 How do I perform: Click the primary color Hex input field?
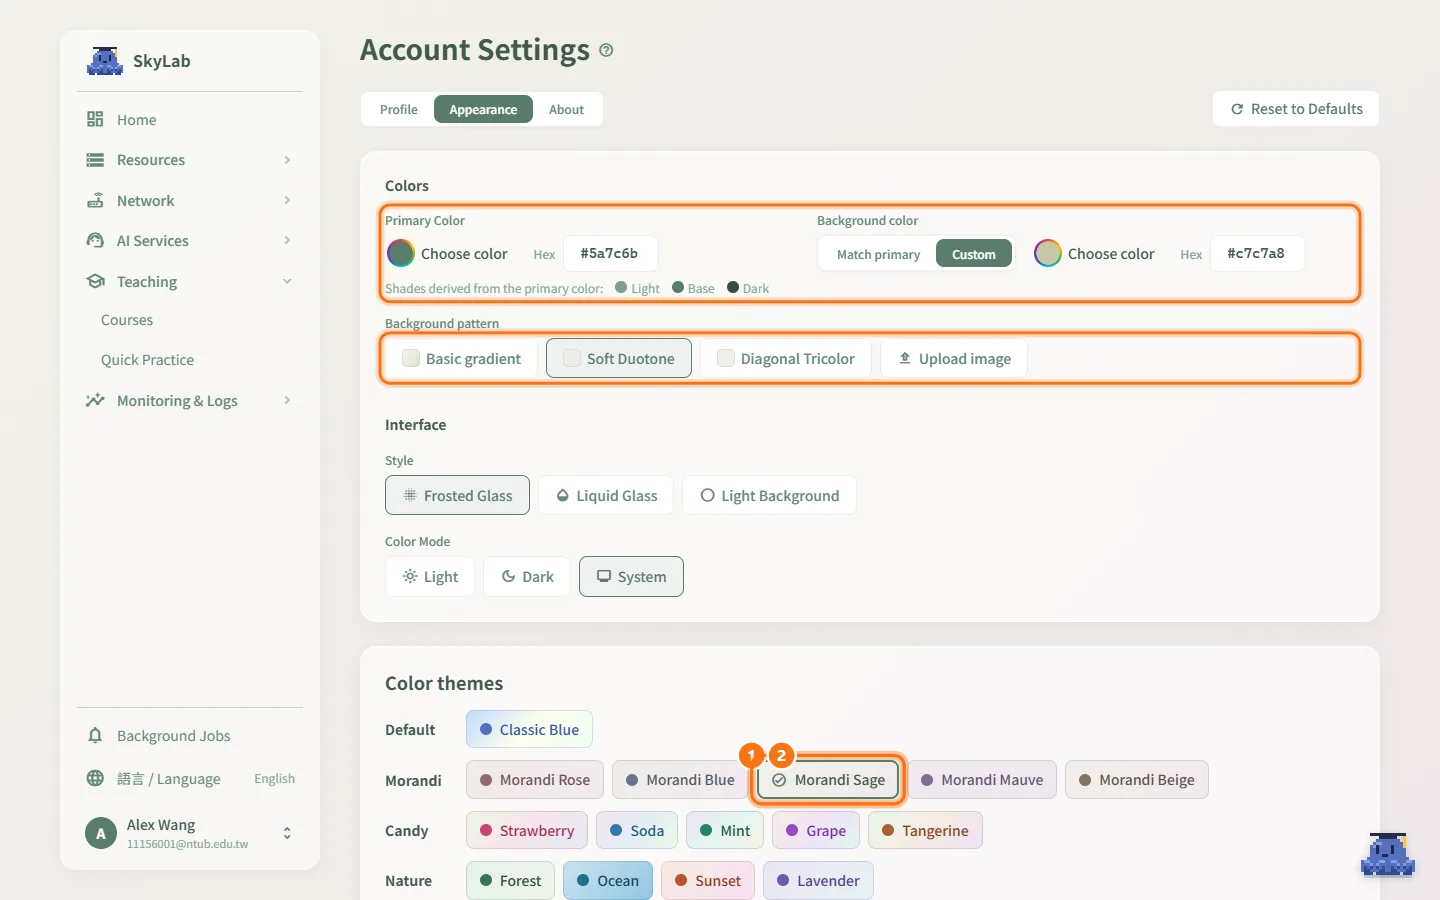coord(610,254)
